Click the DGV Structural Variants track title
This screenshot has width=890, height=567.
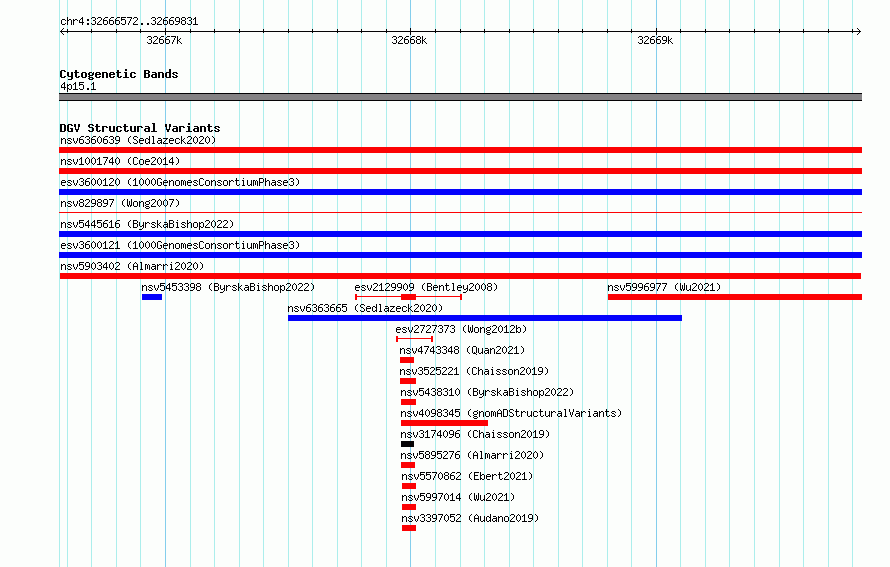[x=140, y=128]
